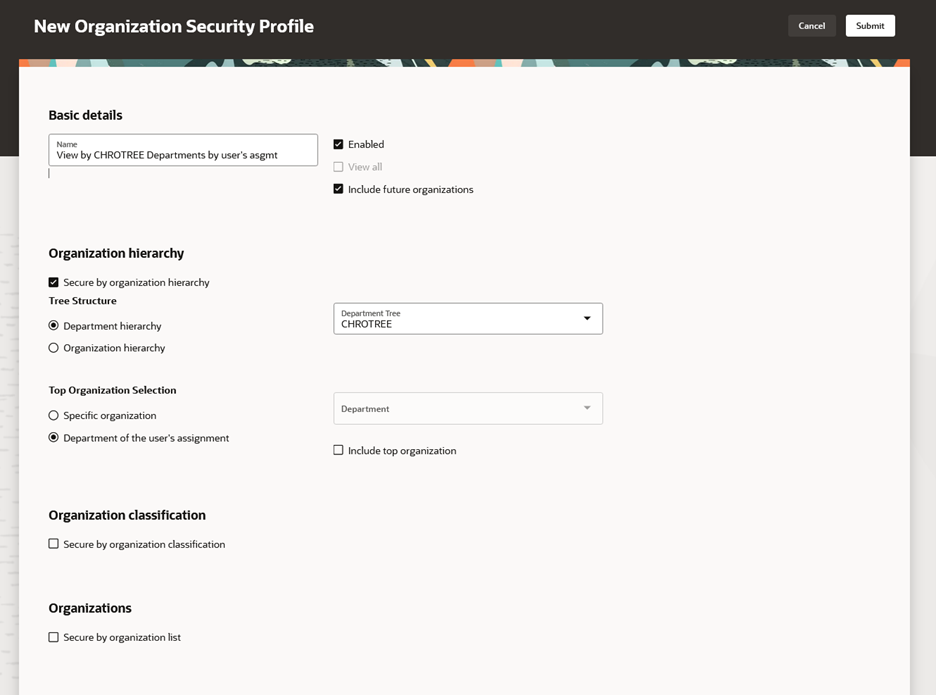Viewport: 936px width, 695px height.
Task: Uncheck the Enabled checkbox
Action: pyautogui.click(x=338, y=144)
